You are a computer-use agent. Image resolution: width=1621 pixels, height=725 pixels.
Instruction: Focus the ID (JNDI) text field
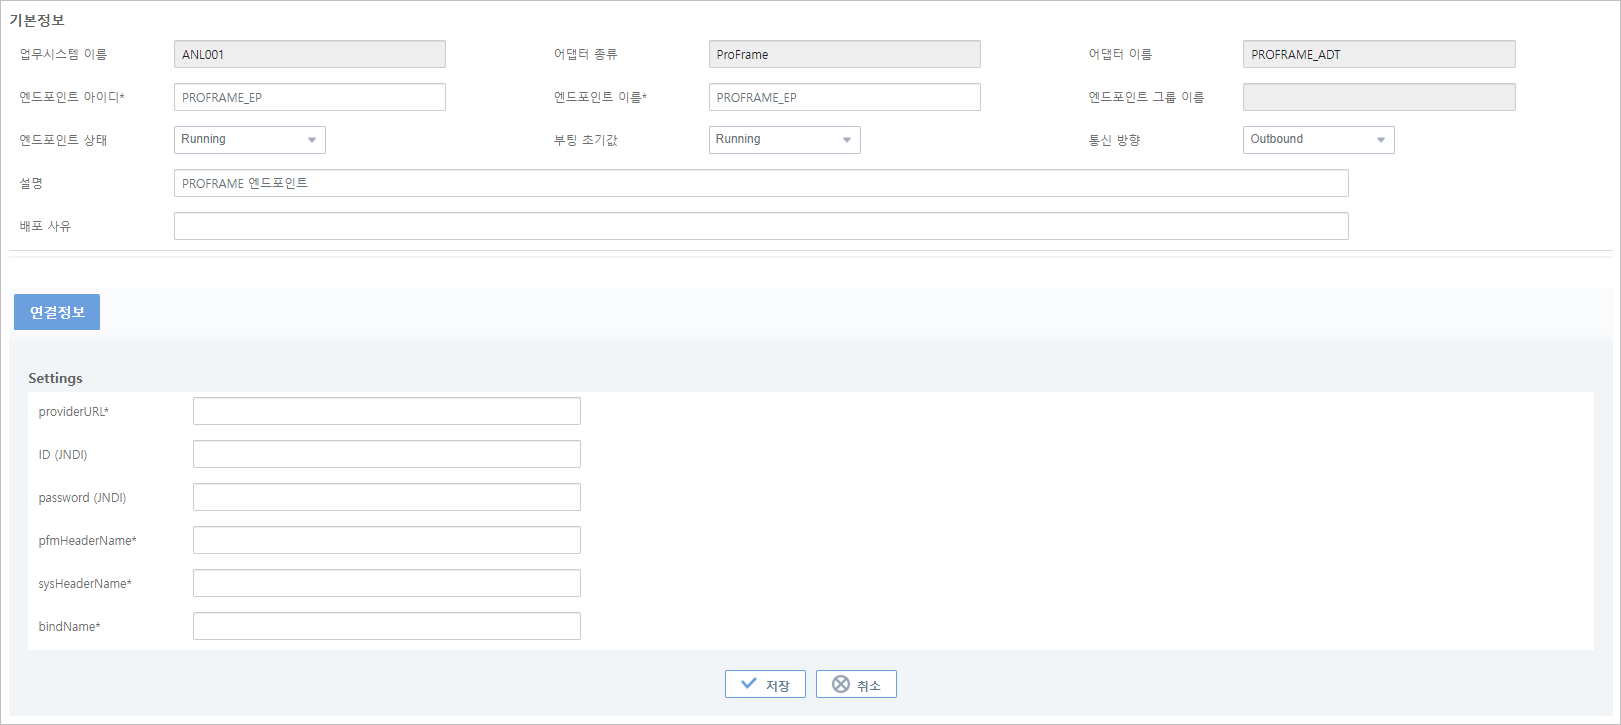386,454
